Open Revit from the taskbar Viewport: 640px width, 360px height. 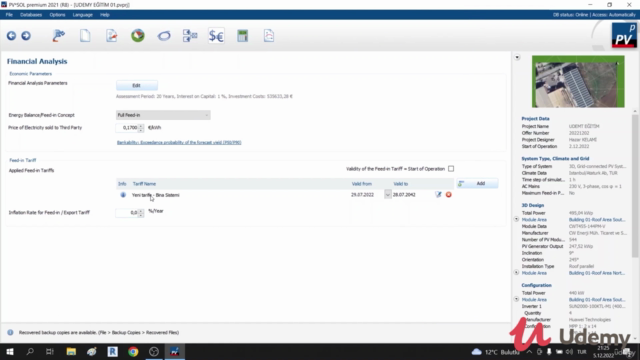click(x=113, y=351)
